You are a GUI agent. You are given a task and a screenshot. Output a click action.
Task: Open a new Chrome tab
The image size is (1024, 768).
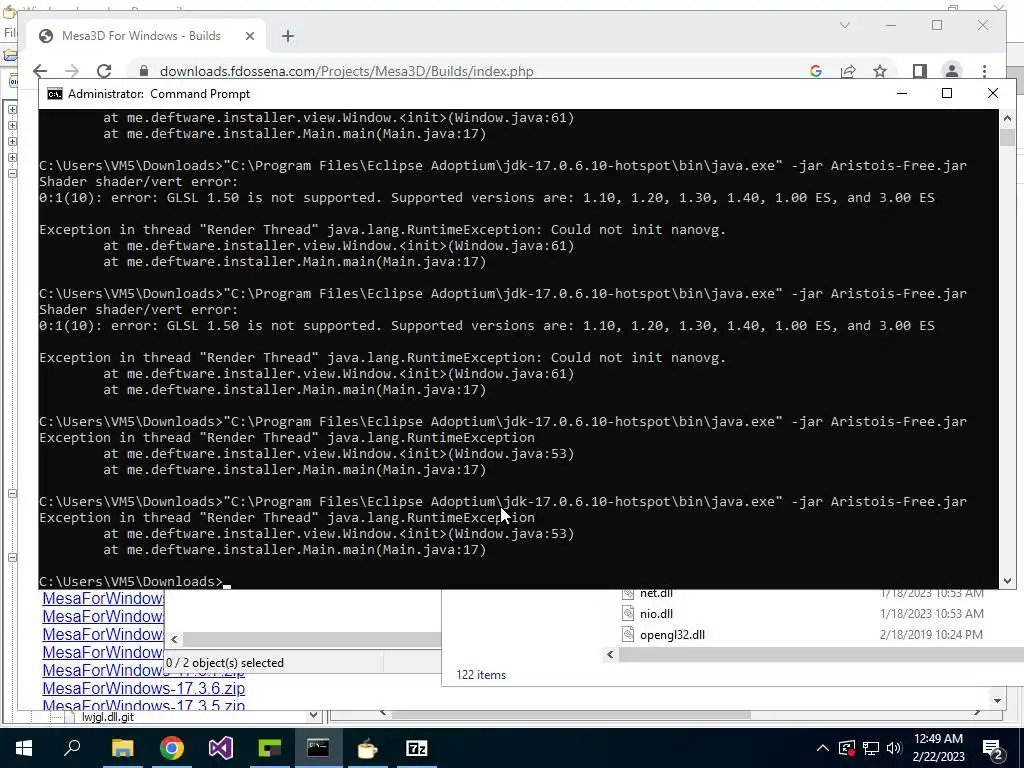(287, 37)
